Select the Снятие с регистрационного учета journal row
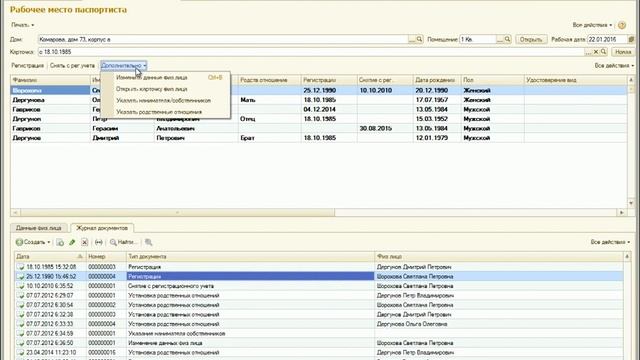Viewport: 640px width, 360px height. pyautogui.click(x=319, y=286)
